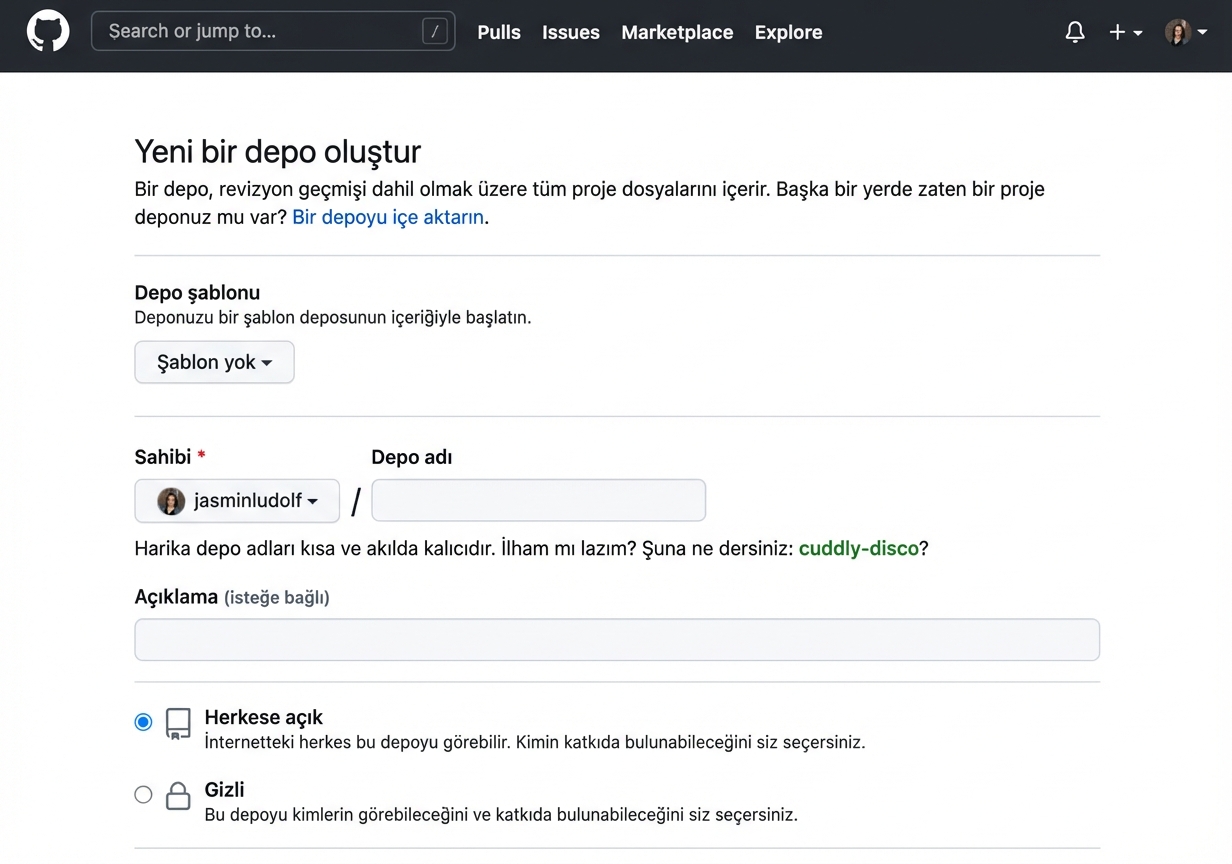Click the book icon next to Herkese açık

pos(178,722)
